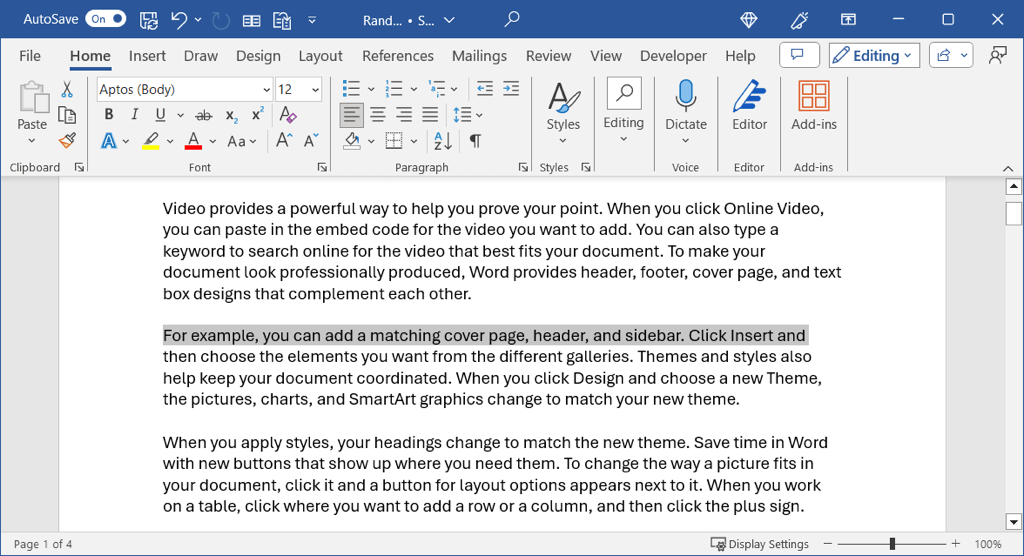Apply strikethrough formatting

(204, 115)
